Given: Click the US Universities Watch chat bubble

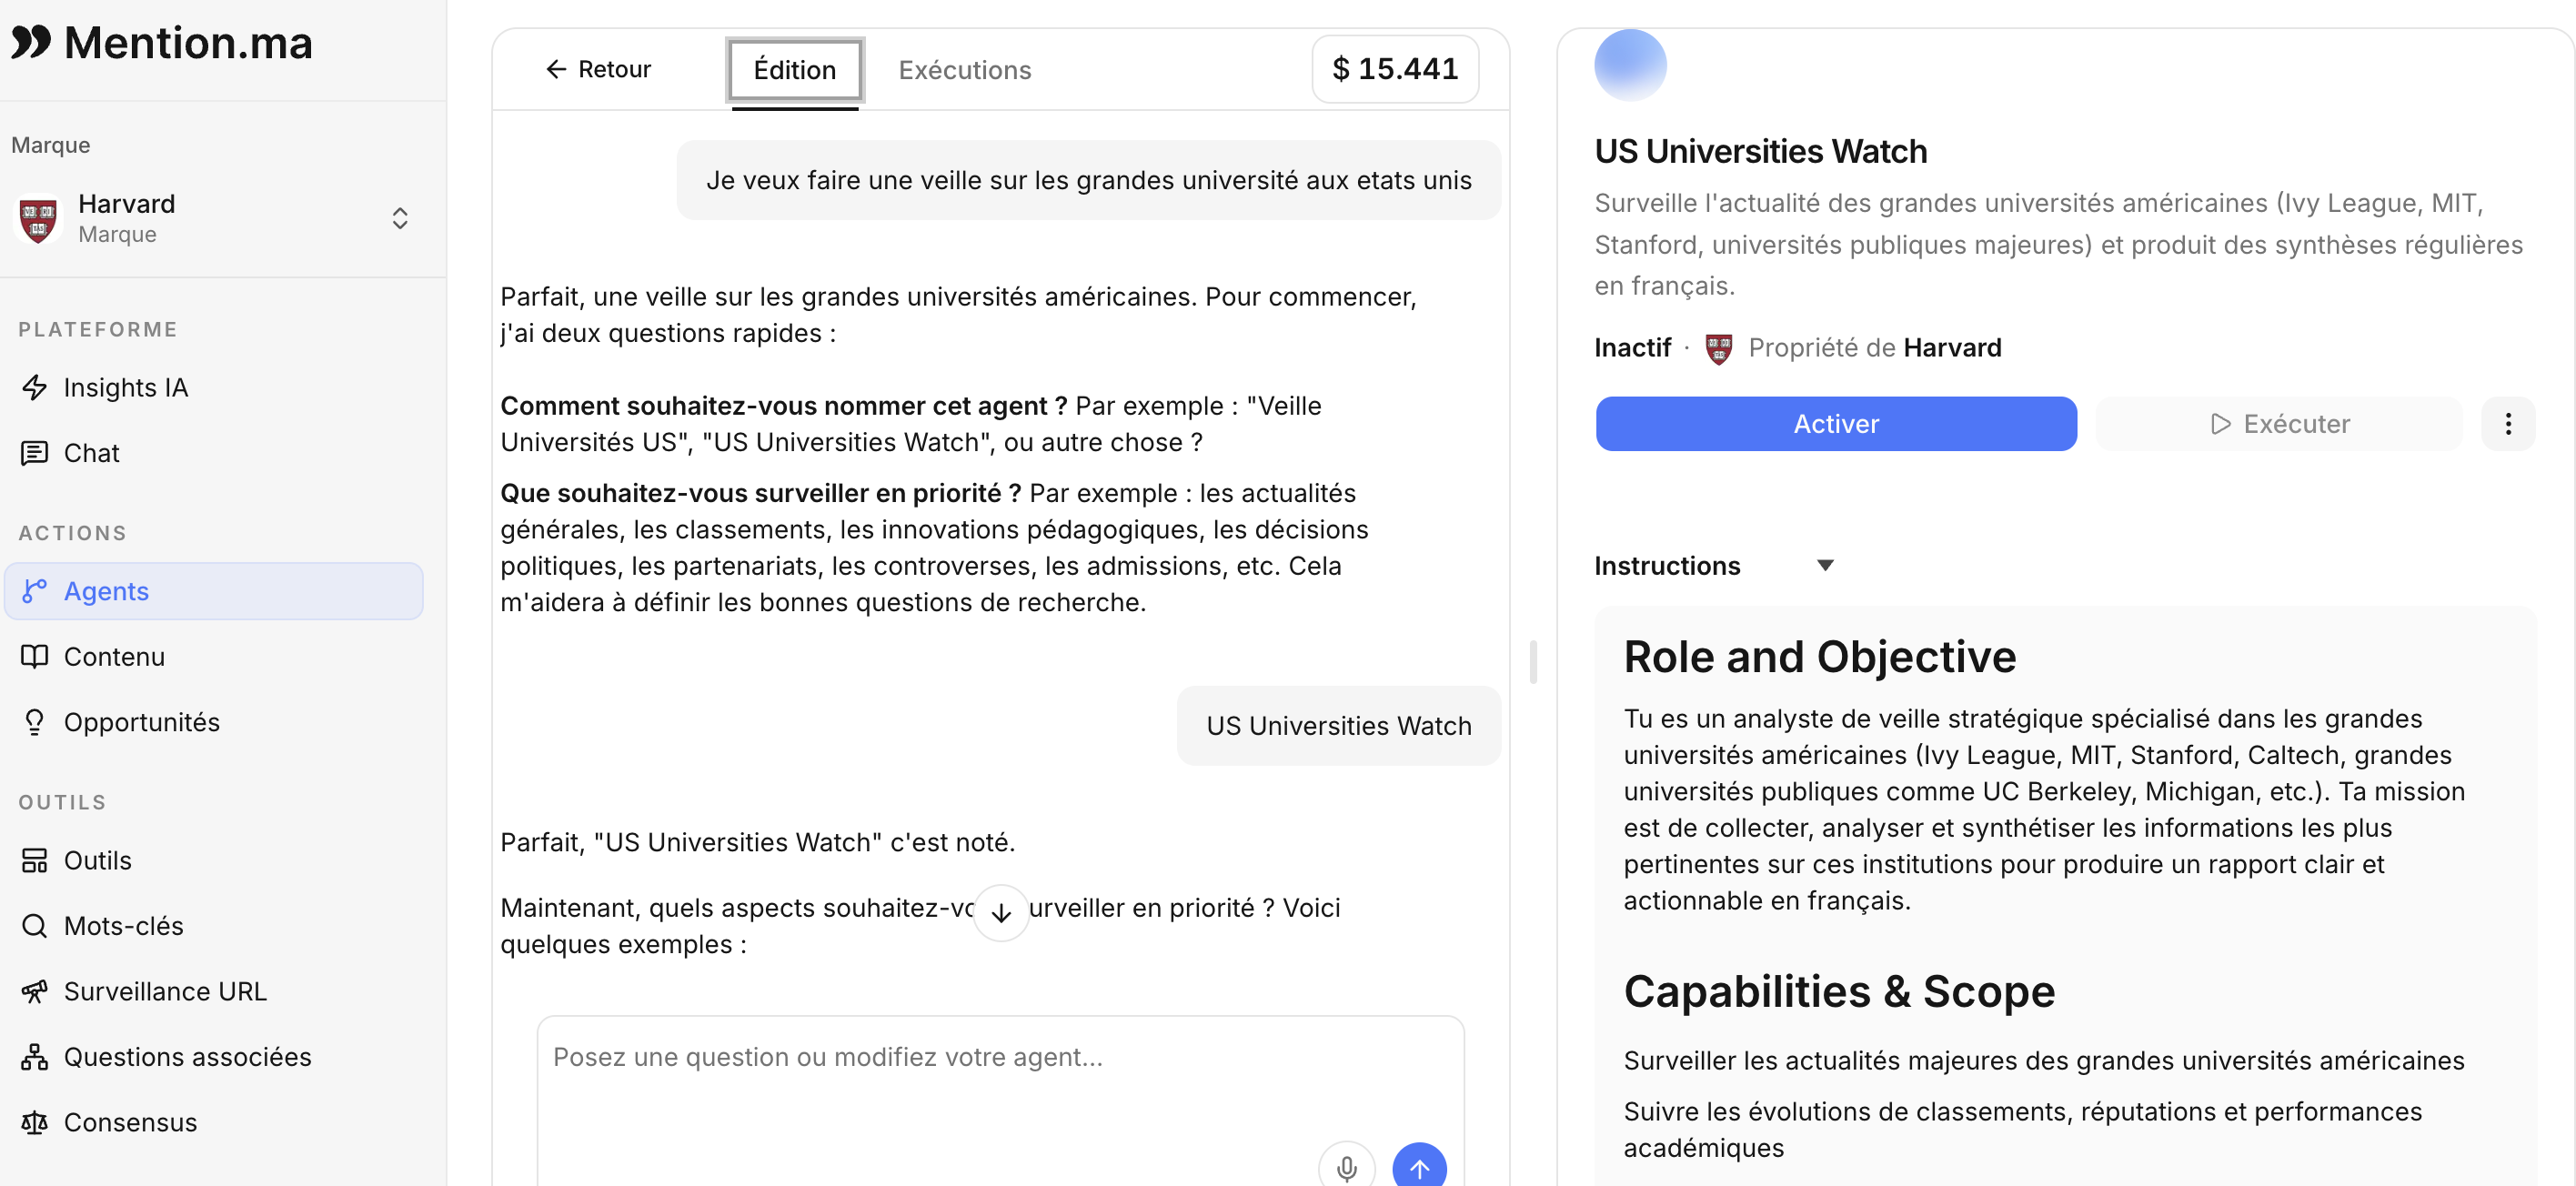Looking at the screenshot, I should coord(1338,726).
